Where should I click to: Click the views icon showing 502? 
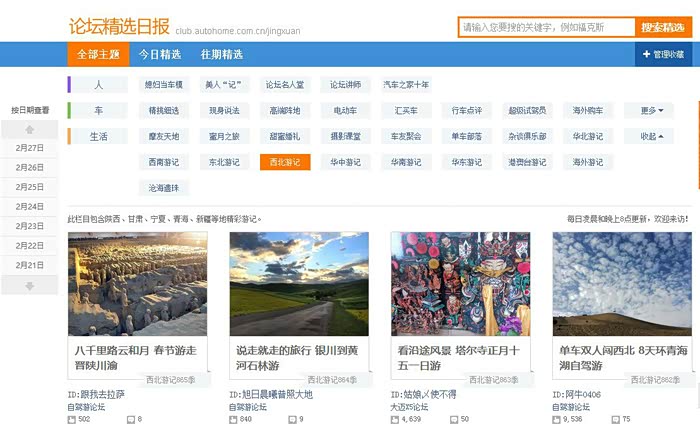(x=72, y=419)
